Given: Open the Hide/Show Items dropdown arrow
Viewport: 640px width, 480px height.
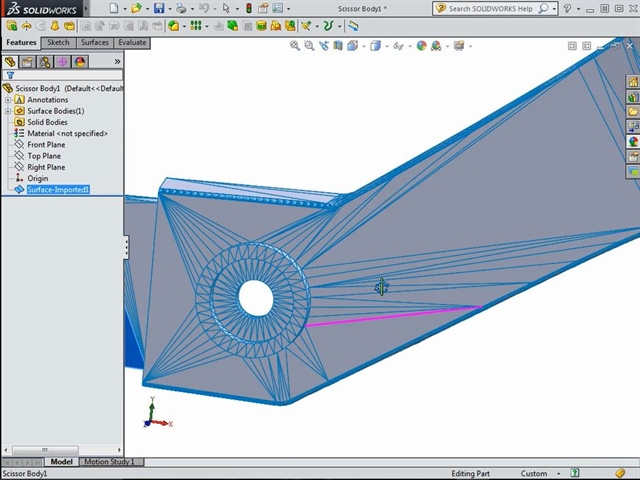Looking at the screenshot, I should (x=409, y=46).
